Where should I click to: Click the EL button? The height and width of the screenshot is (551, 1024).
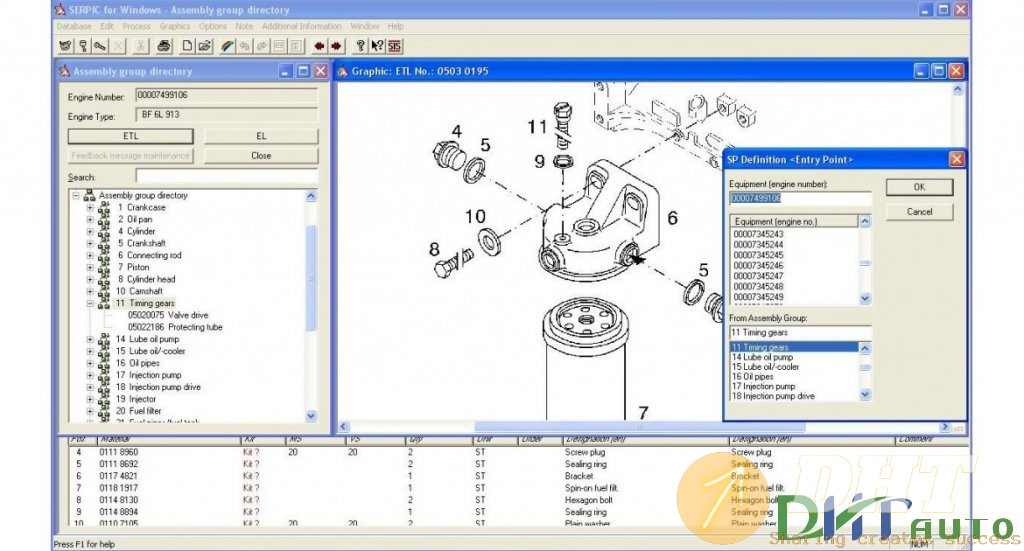(x=261, y=136)
